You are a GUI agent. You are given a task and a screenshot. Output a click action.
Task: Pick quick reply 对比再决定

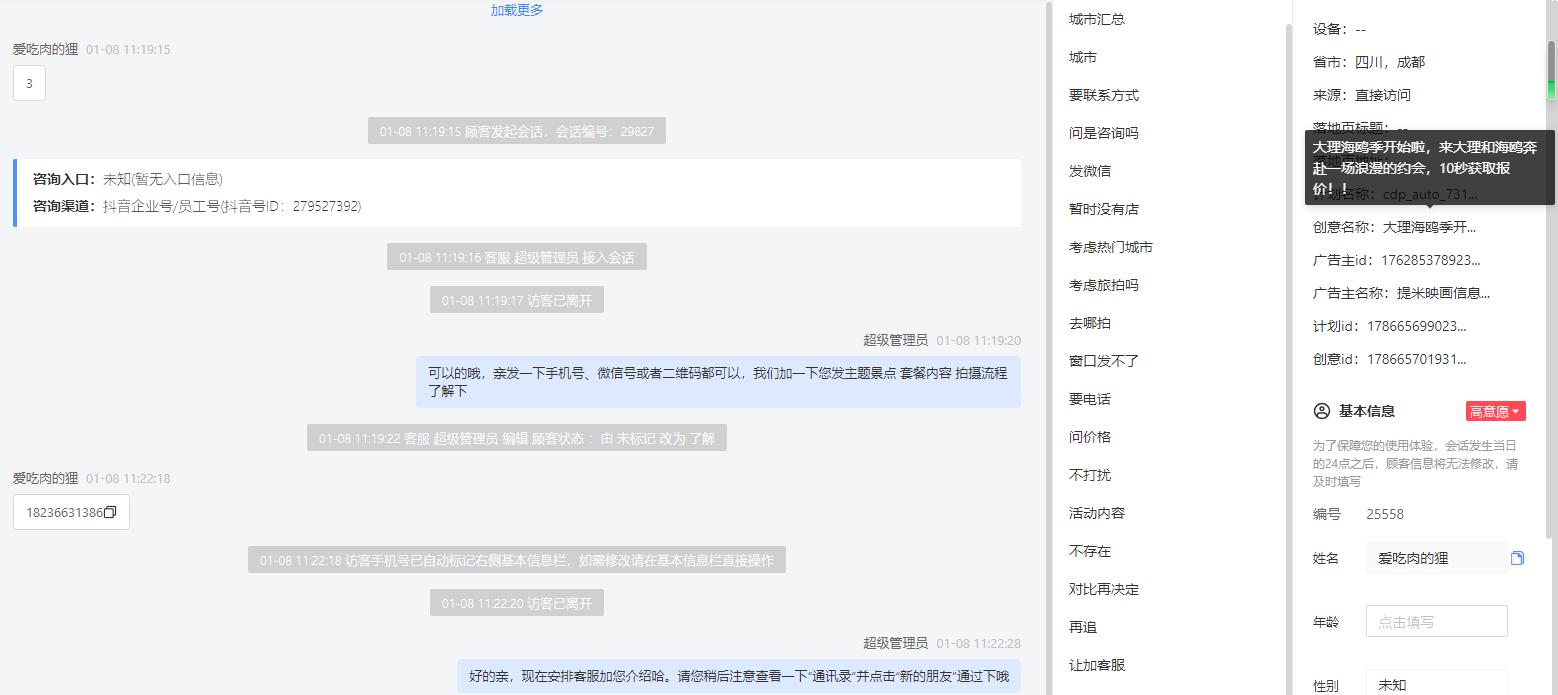[1104, 589]
